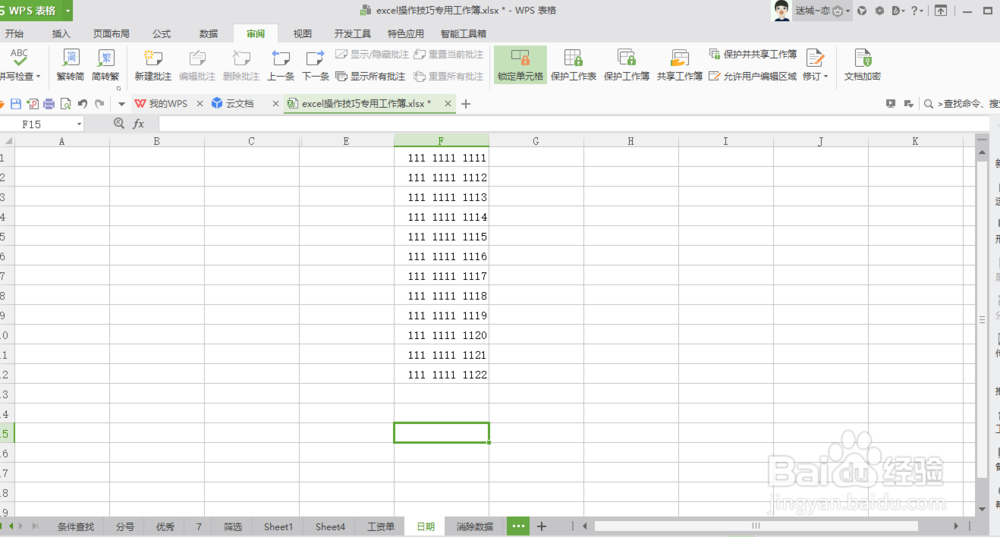
Task: Open the WPS 表格 application menu arrow
Action: pos(67,11)
